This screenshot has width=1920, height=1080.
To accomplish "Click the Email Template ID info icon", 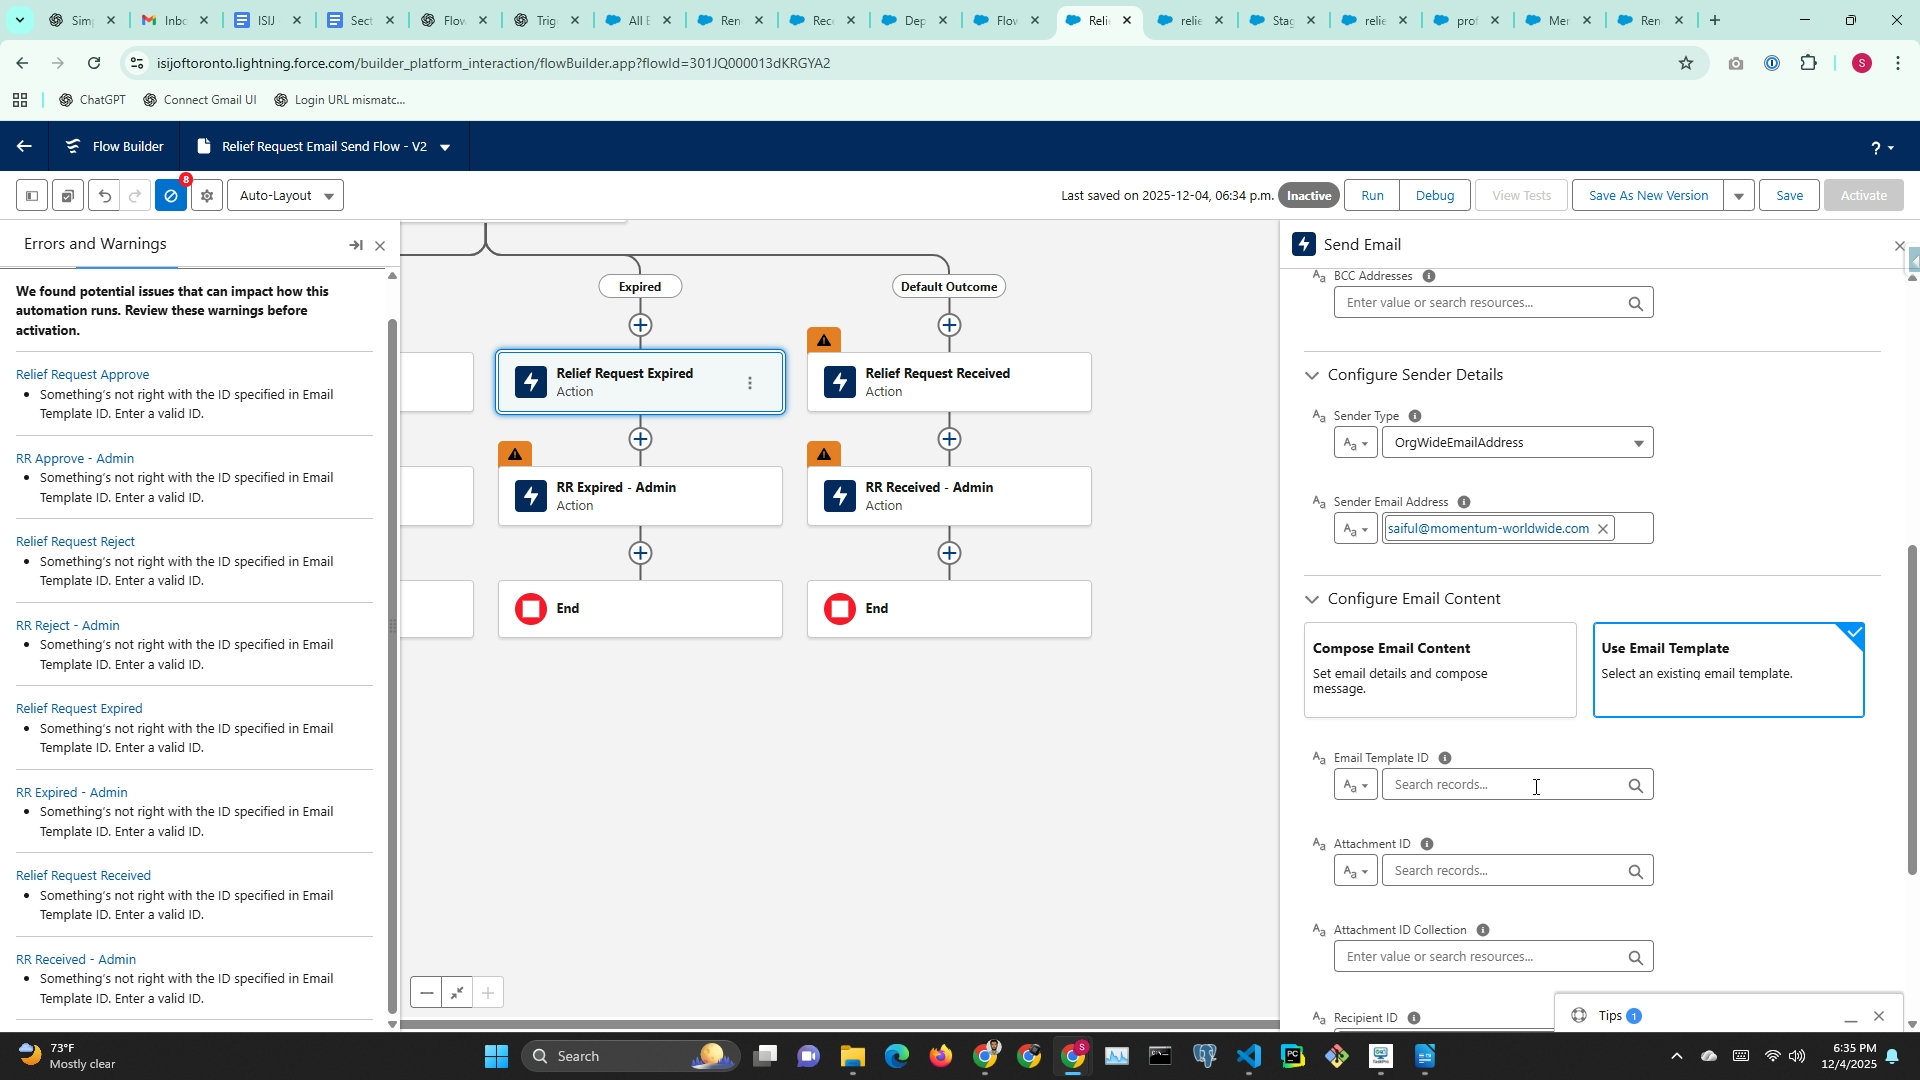I will point(1444,758).
